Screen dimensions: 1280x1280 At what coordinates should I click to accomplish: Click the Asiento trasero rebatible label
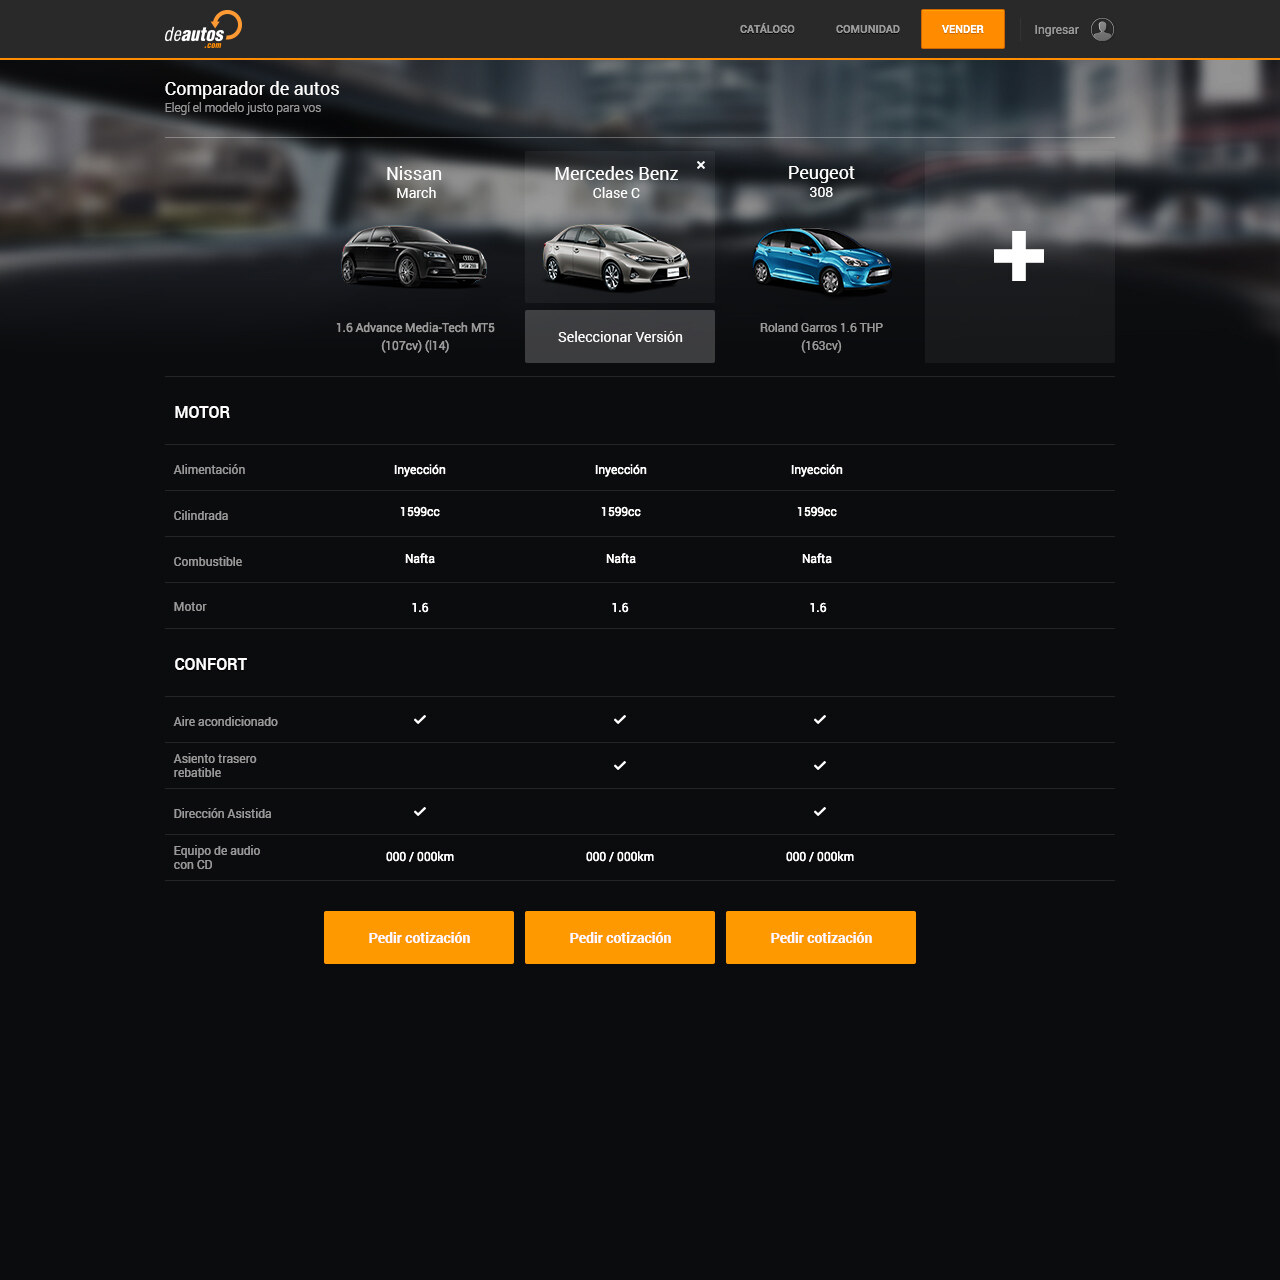pos(215,766)
